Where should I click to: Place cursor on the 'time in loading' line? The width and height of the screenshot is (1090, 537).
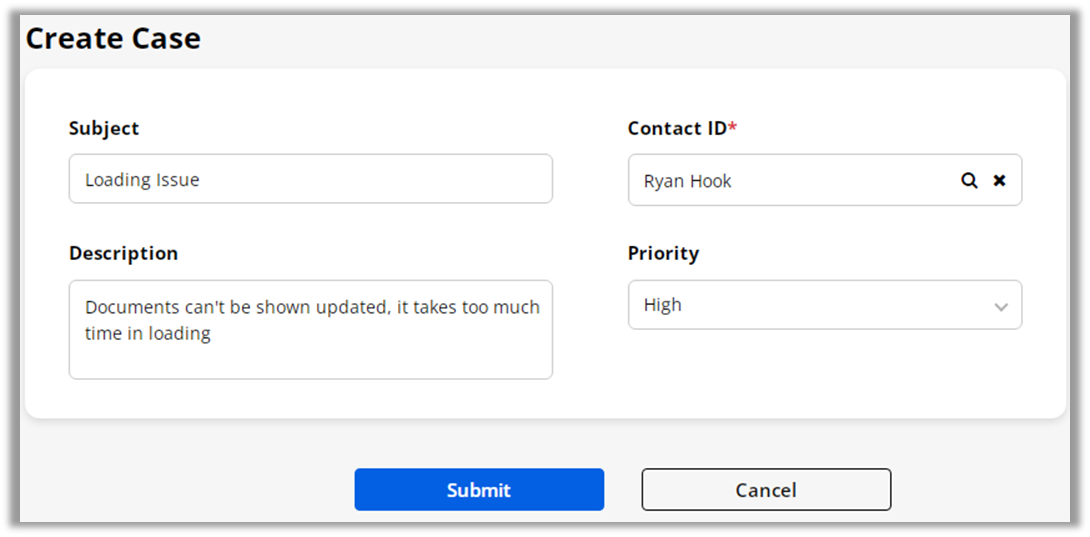[147, 334]
